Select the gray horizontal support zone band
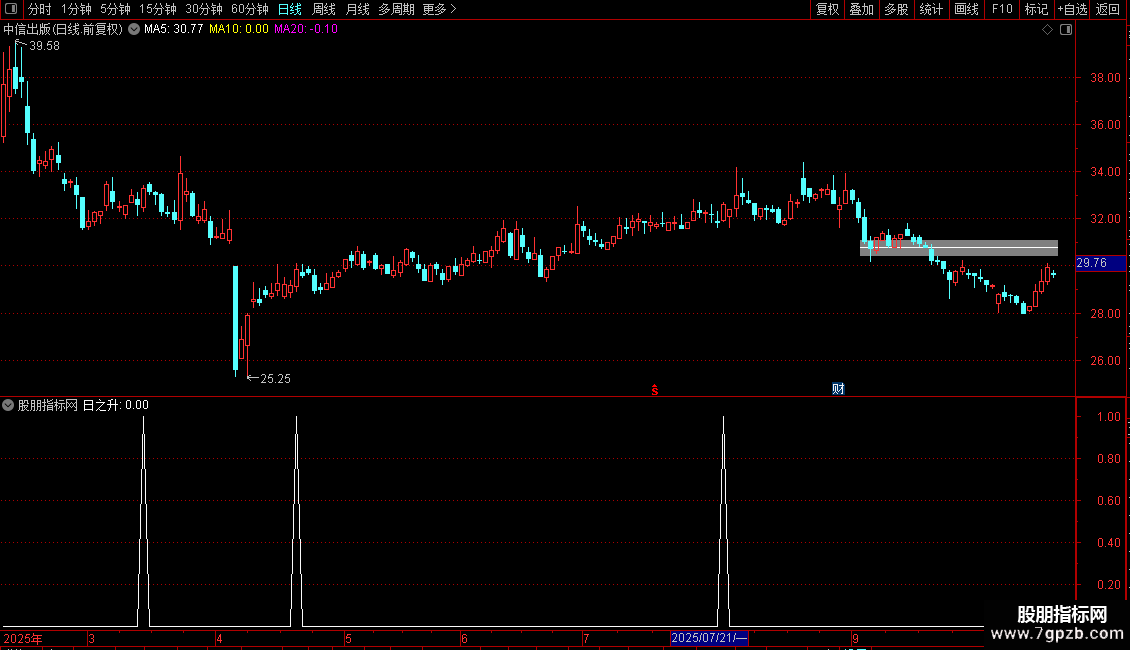Viewport: 1130px width, 650px height. point(958,248)
